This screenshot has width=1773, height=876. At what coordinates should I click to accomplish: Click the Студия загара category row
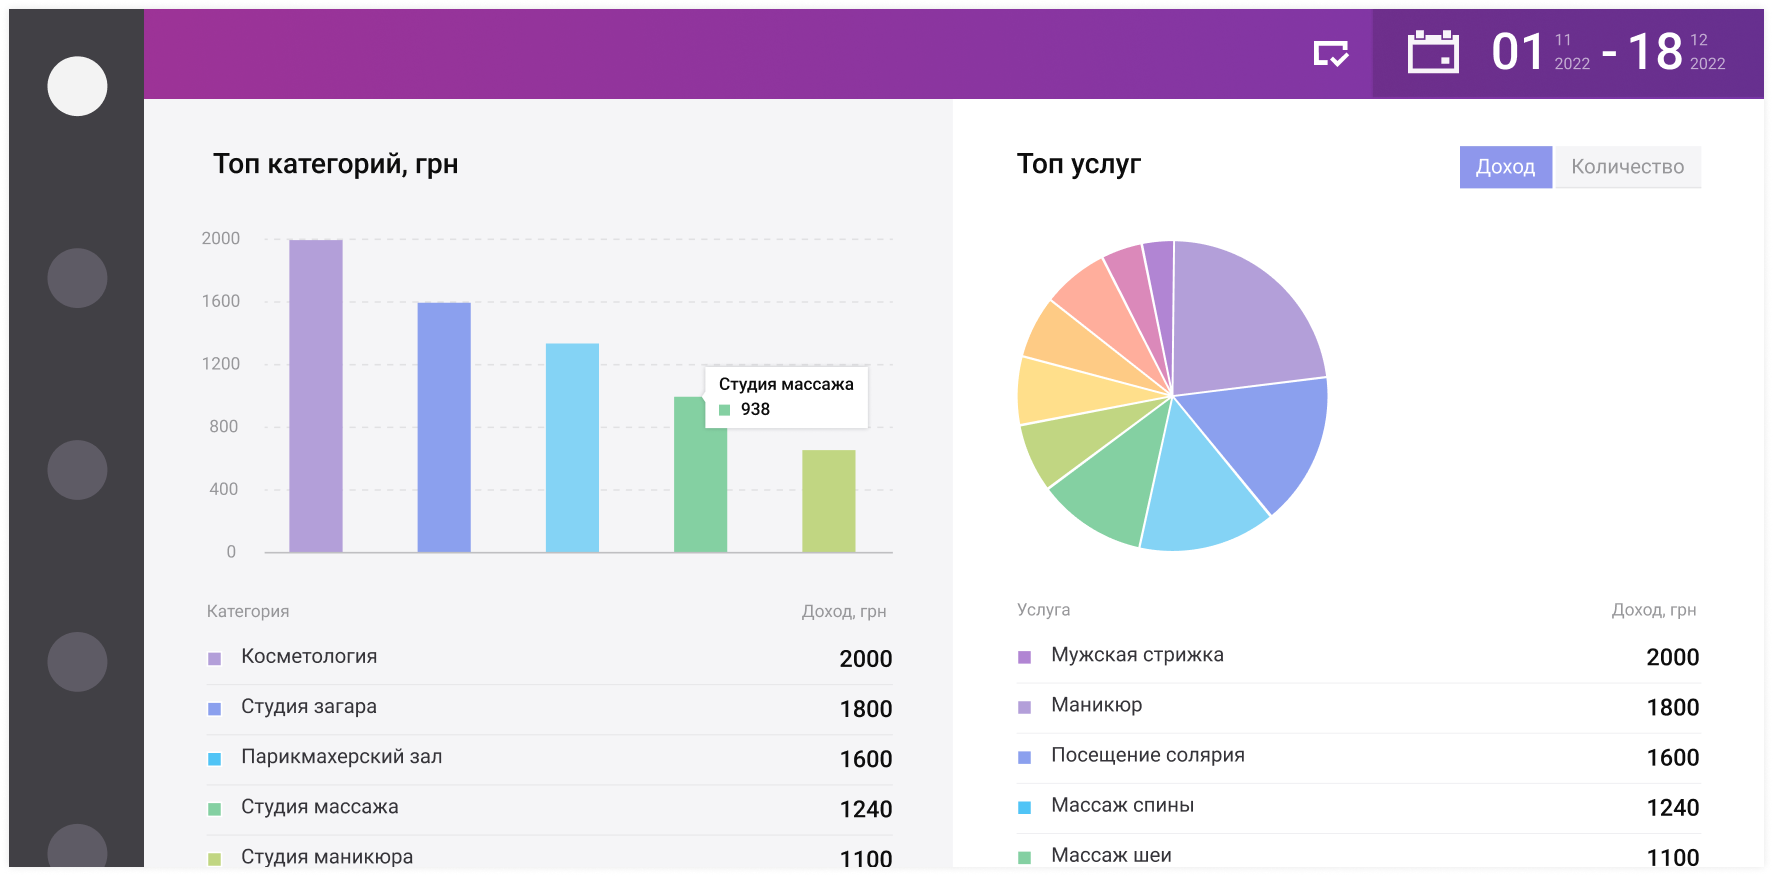[548, 708]
